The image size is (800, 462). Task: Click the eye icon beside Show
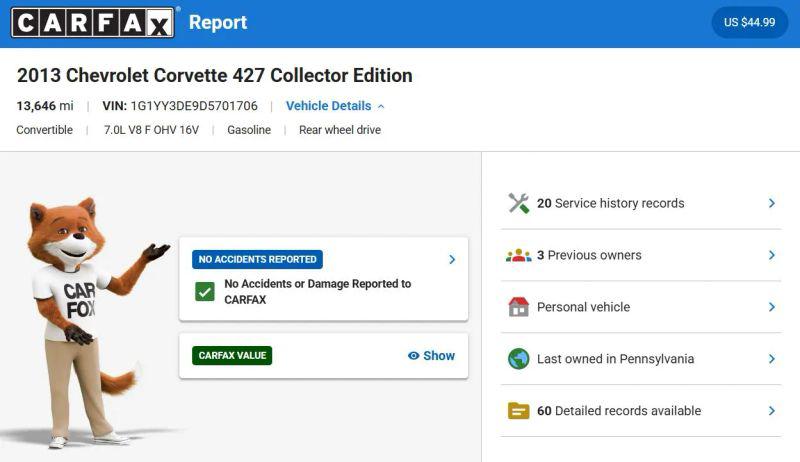pos(413,356)
